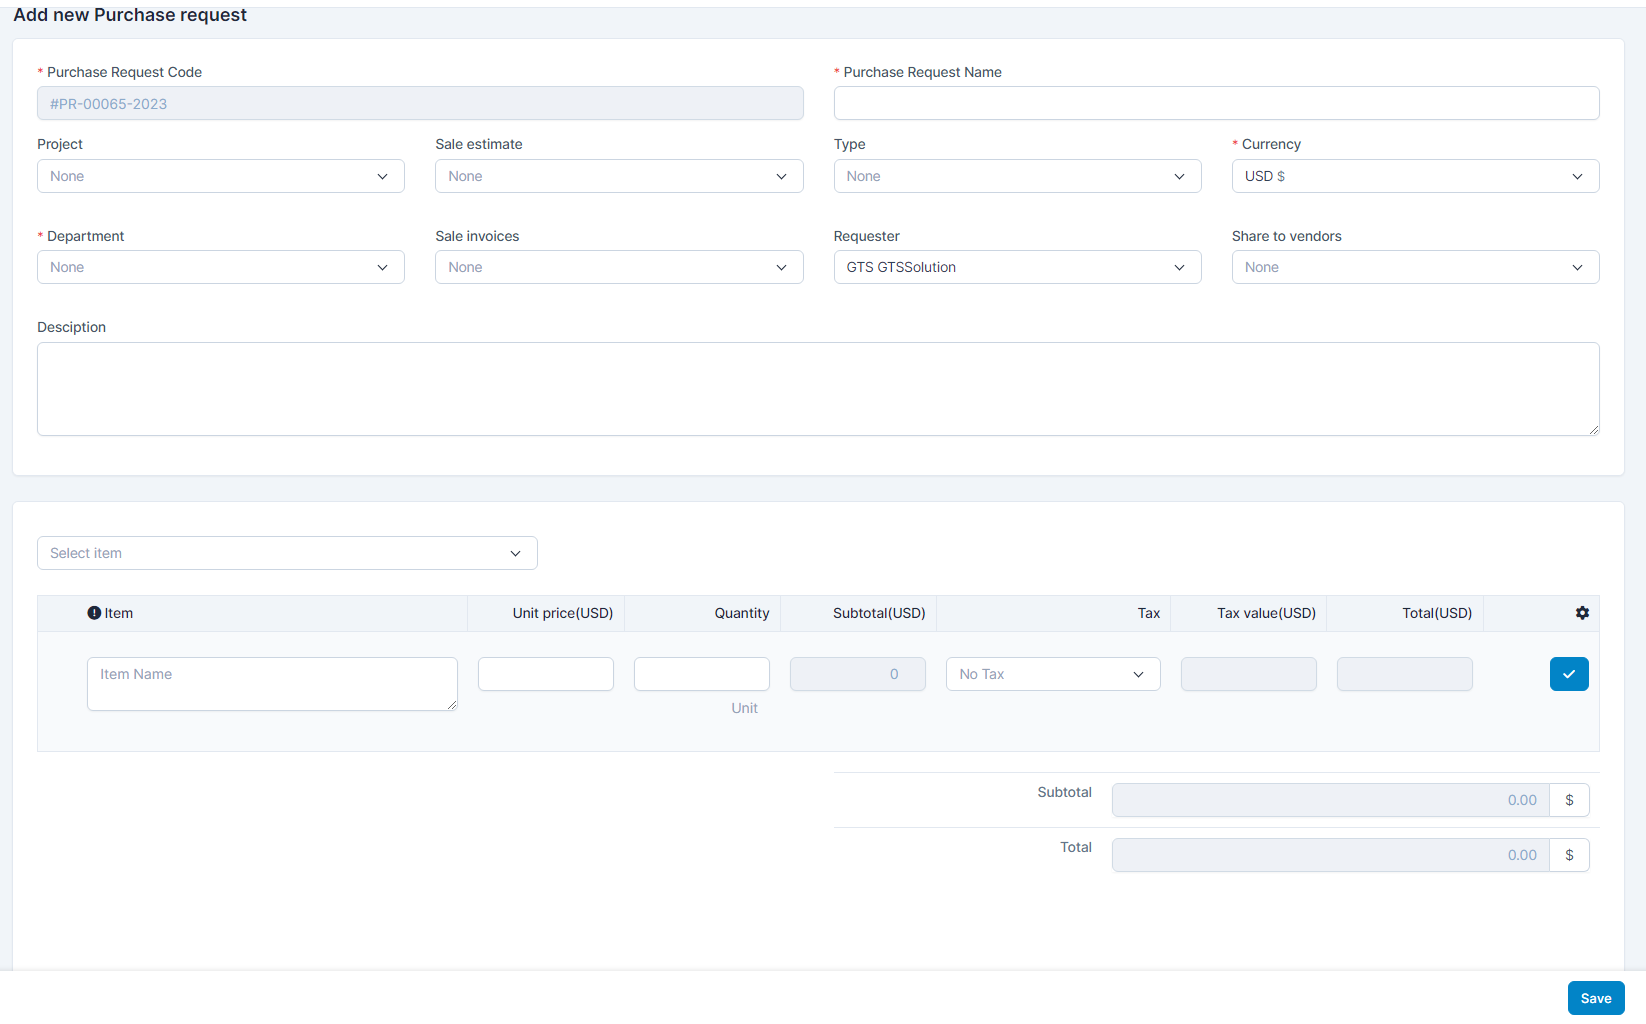The image size is (1646, 1024).
Task: Click the blue checkmark button to add item row
Action: (x=1568, y=674)
